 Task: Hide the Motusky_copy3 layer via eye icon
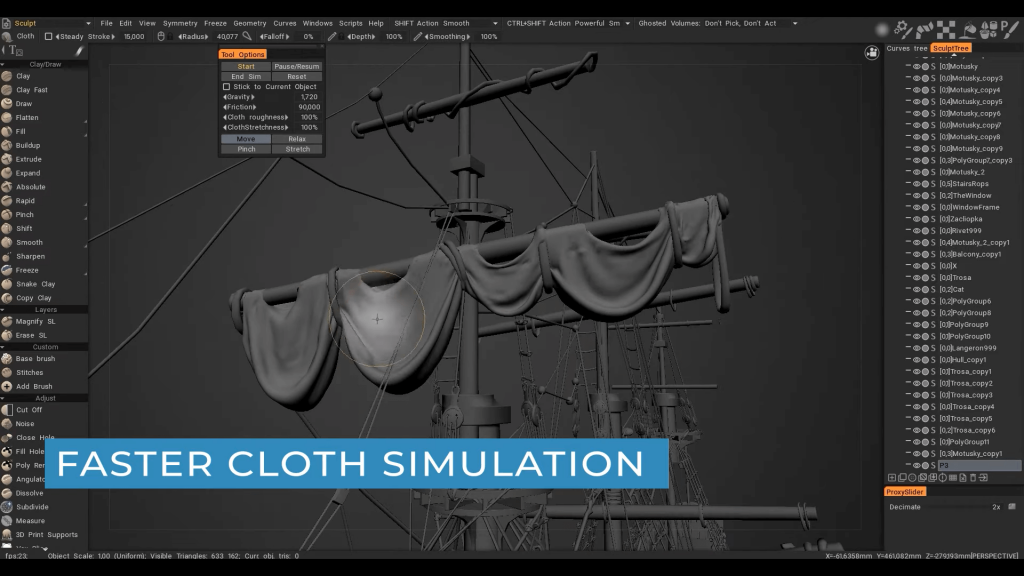(916, 78)
